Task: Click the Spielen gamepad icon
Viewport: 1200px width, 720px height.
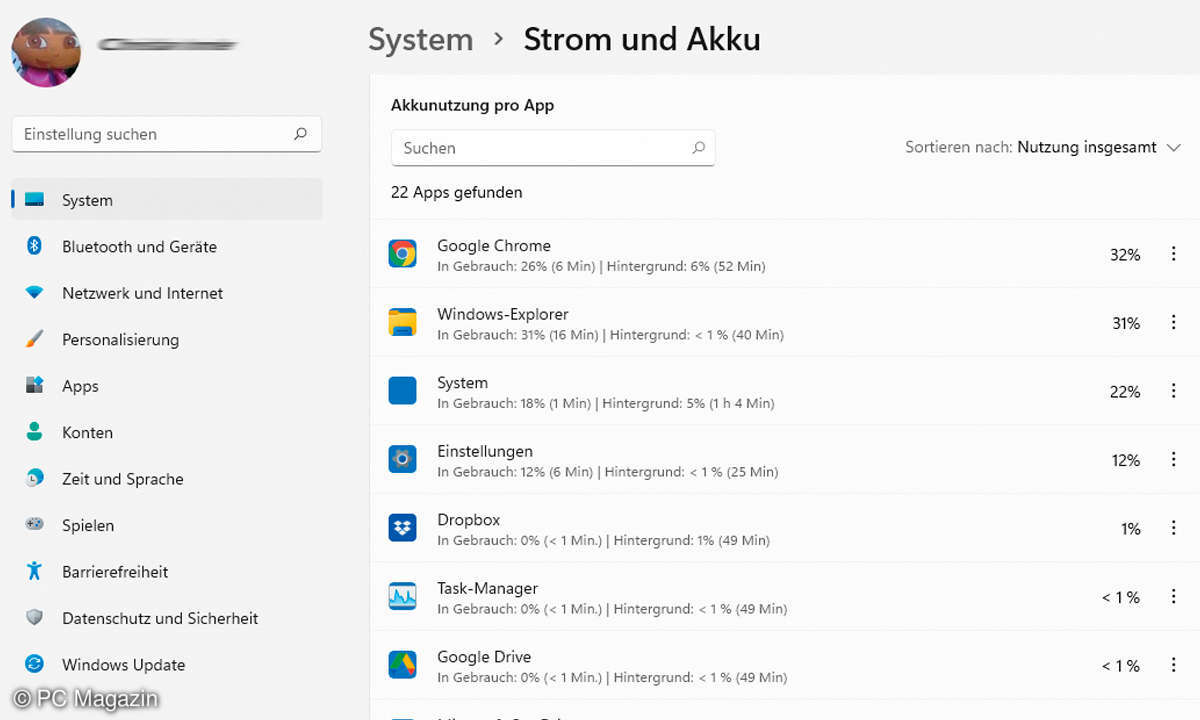Action: tap(35, 524)
